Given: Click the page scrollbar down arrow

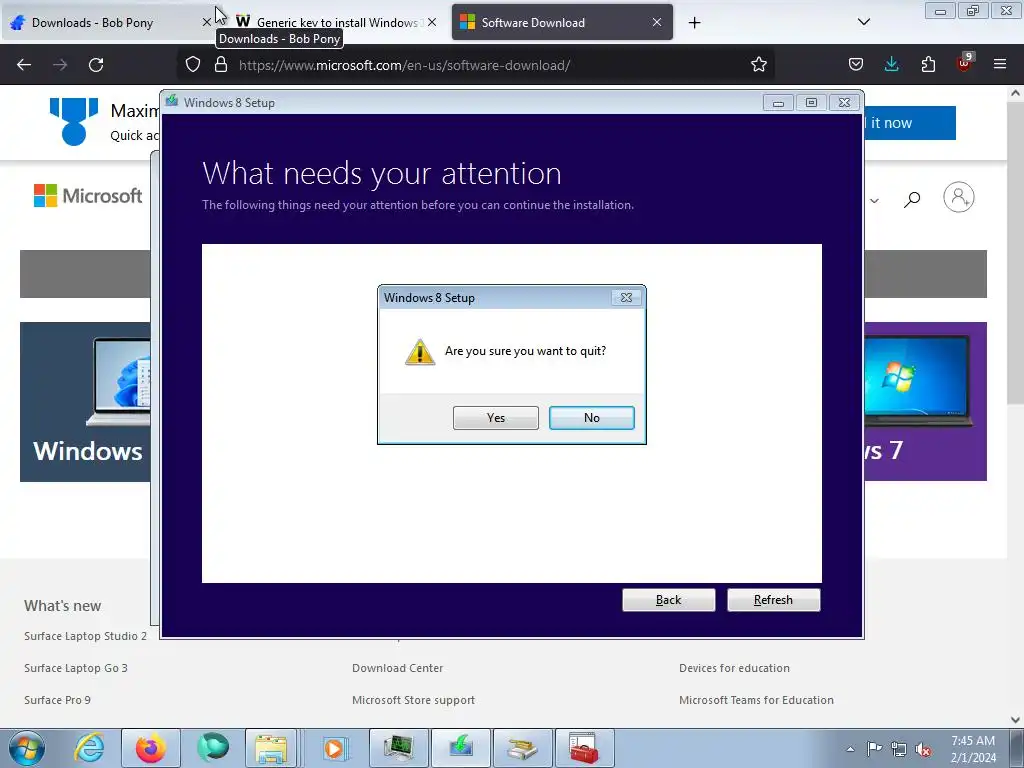Looking at the screenshot, I should pos(1016,720).
